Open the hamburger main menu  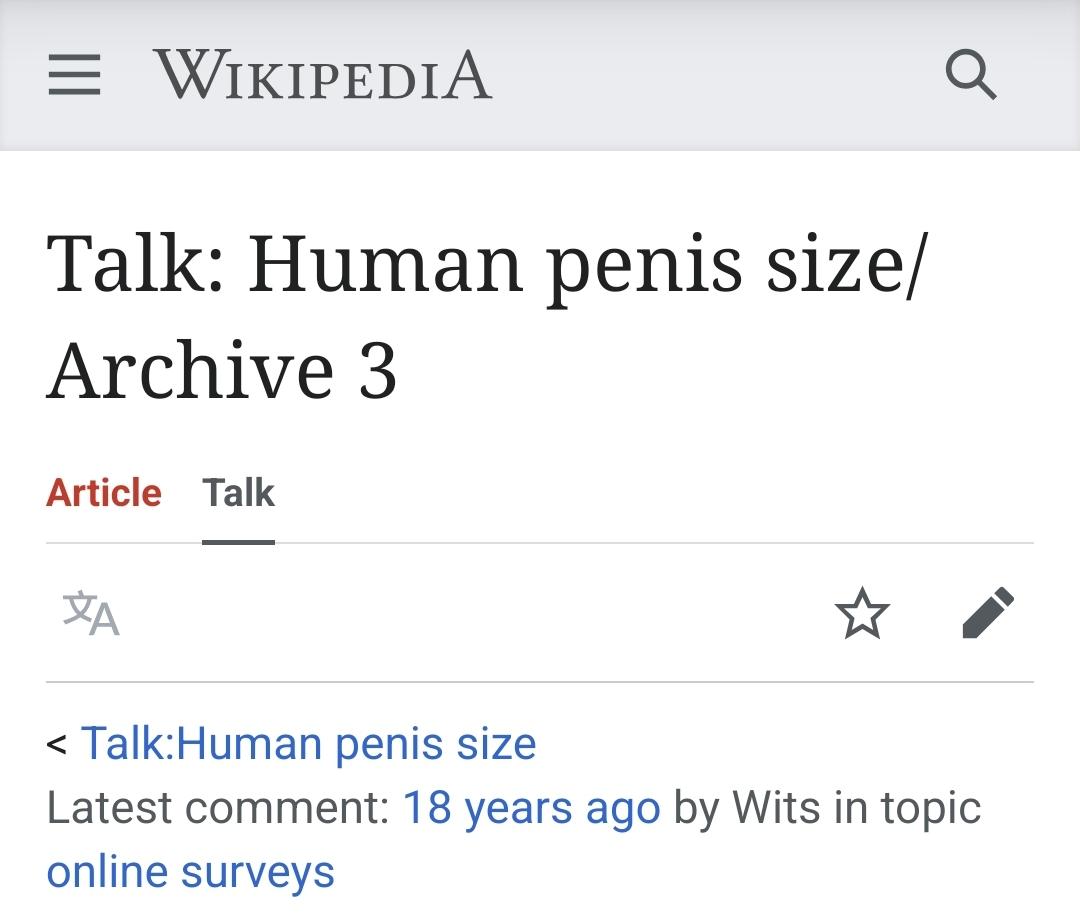pos(75,75)
